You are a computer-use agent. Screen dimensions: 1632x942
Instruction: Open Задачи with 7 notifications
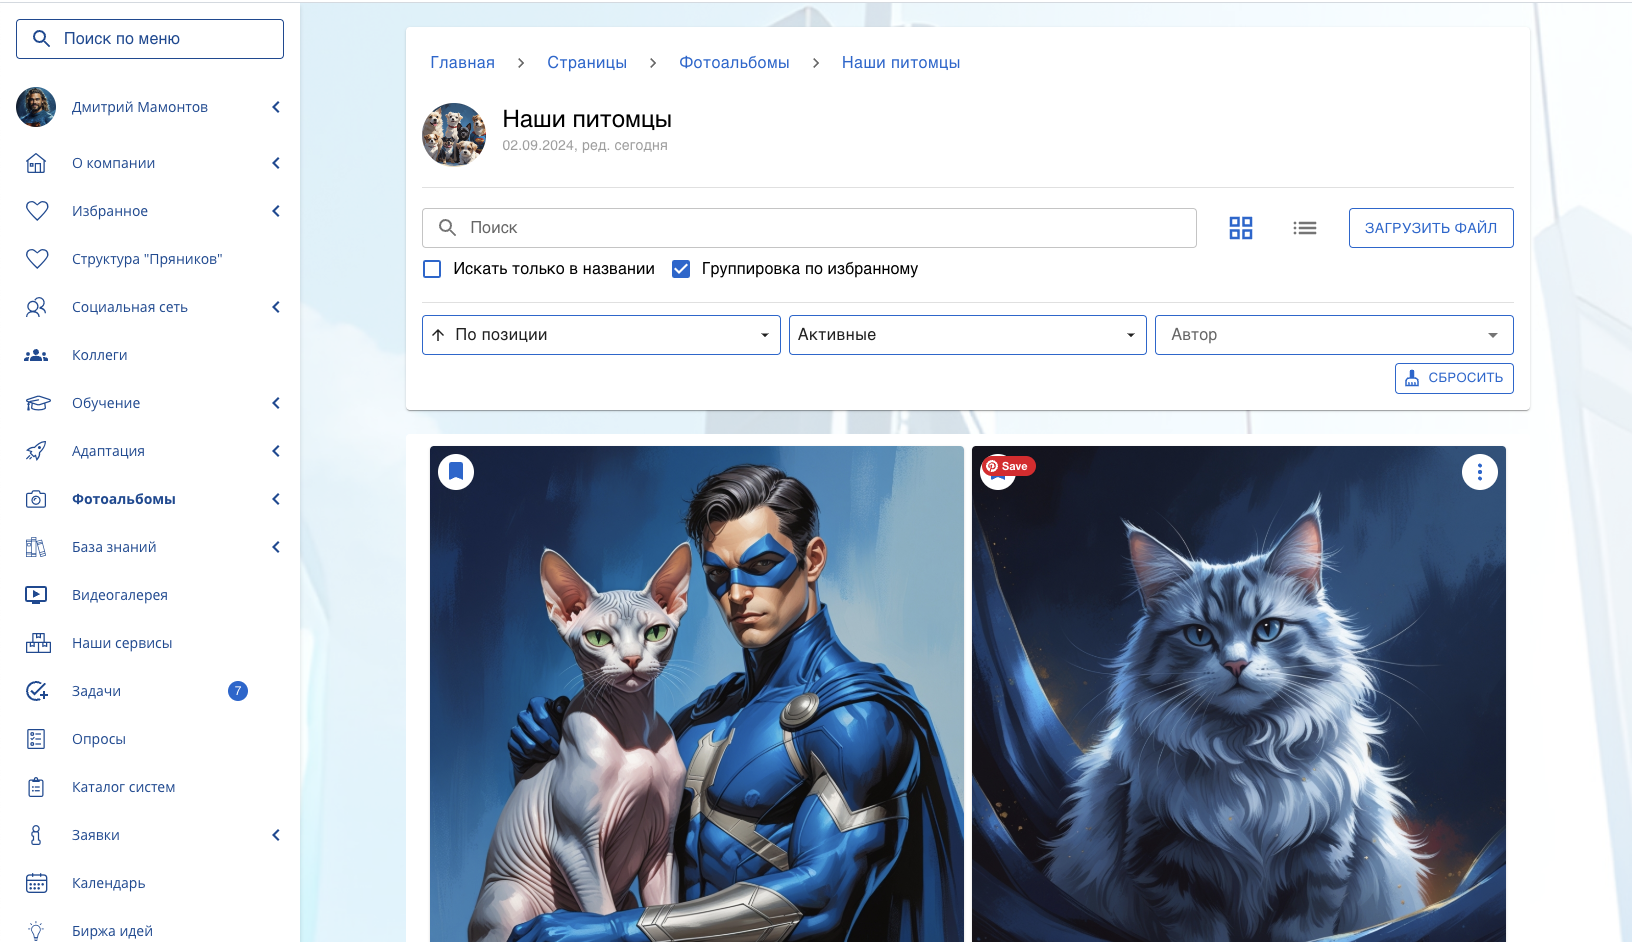(96, 691)
